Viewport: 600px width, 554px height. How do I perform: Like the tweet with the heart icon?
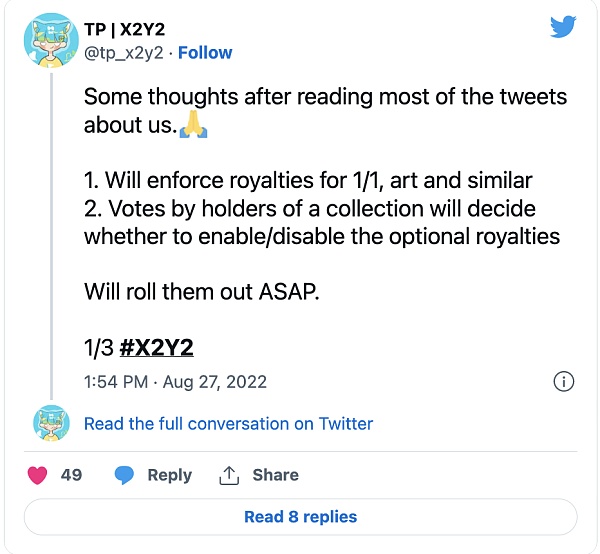point(38,475)
